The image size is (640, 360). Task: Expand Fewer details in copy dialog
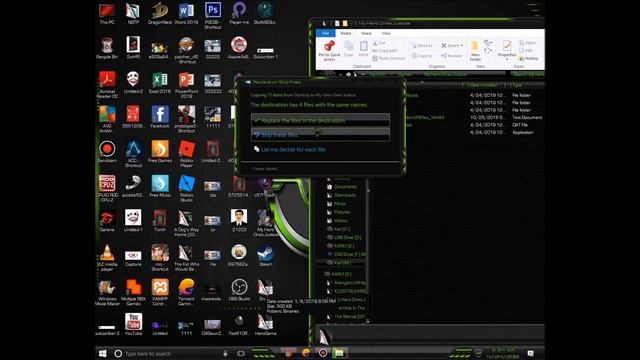point(264,169)
